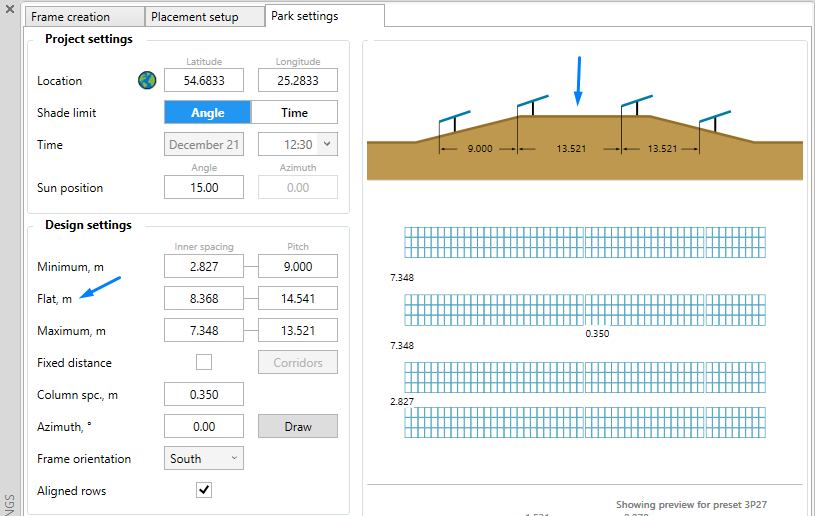The width and height of the screenshot is (815, 516).
Task: Click the globe location picker icon
Action: (147, 80)
